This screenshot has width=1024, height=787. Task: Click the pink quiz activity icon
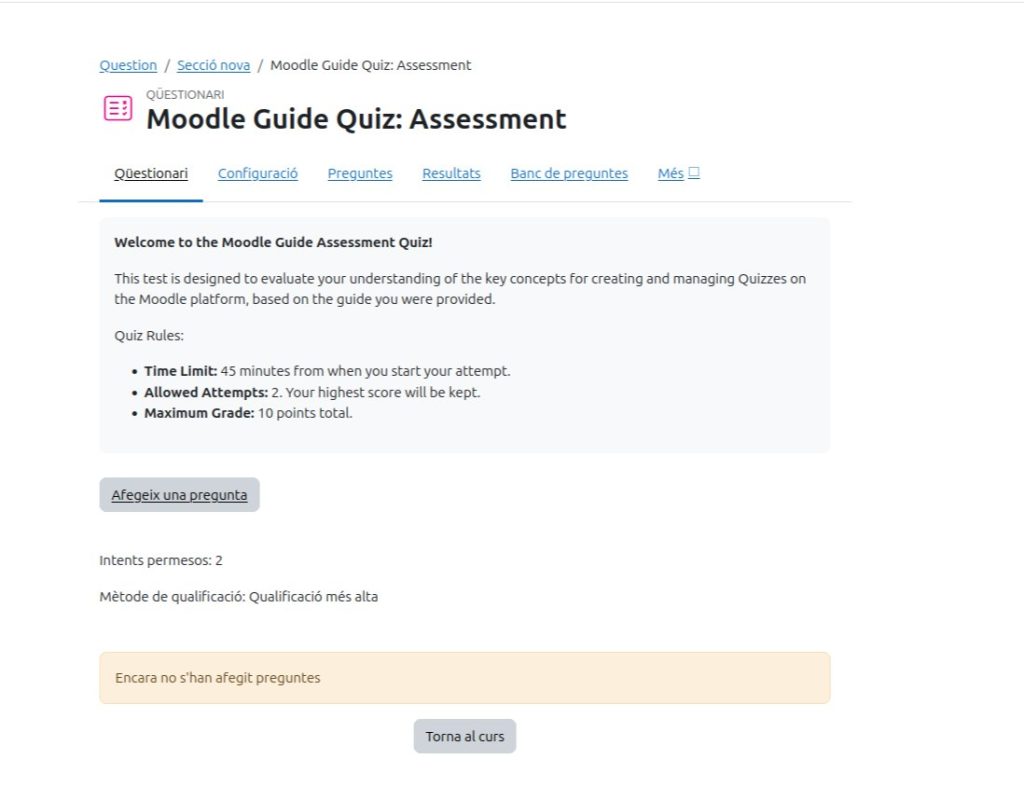click(x=117, y=109)
